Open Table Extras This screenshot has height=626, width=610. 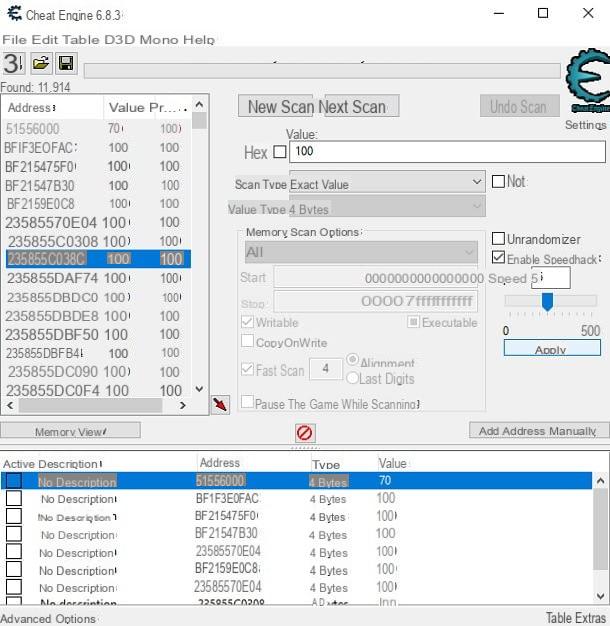click(576, 618)
